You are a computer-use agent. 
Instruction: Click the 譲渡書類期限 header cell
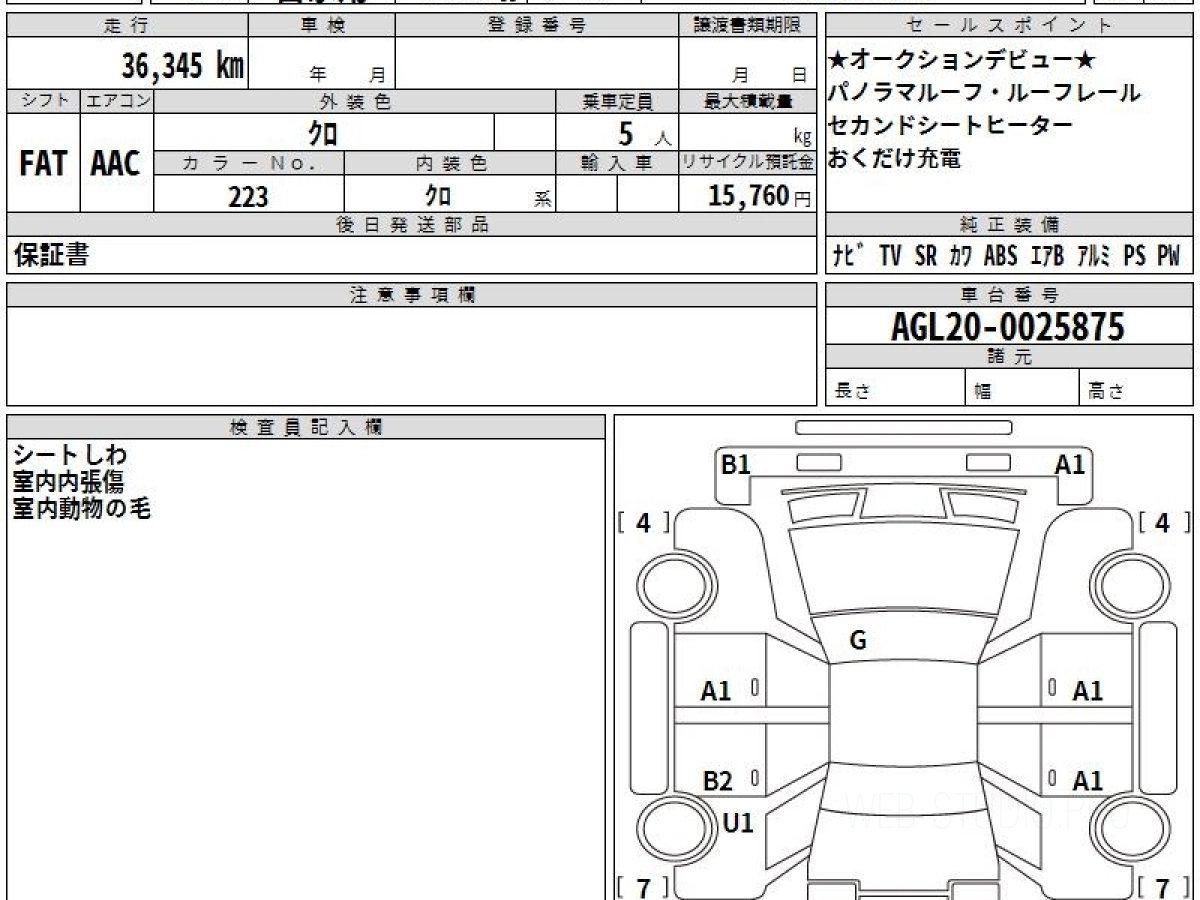[x=747, y=26]
